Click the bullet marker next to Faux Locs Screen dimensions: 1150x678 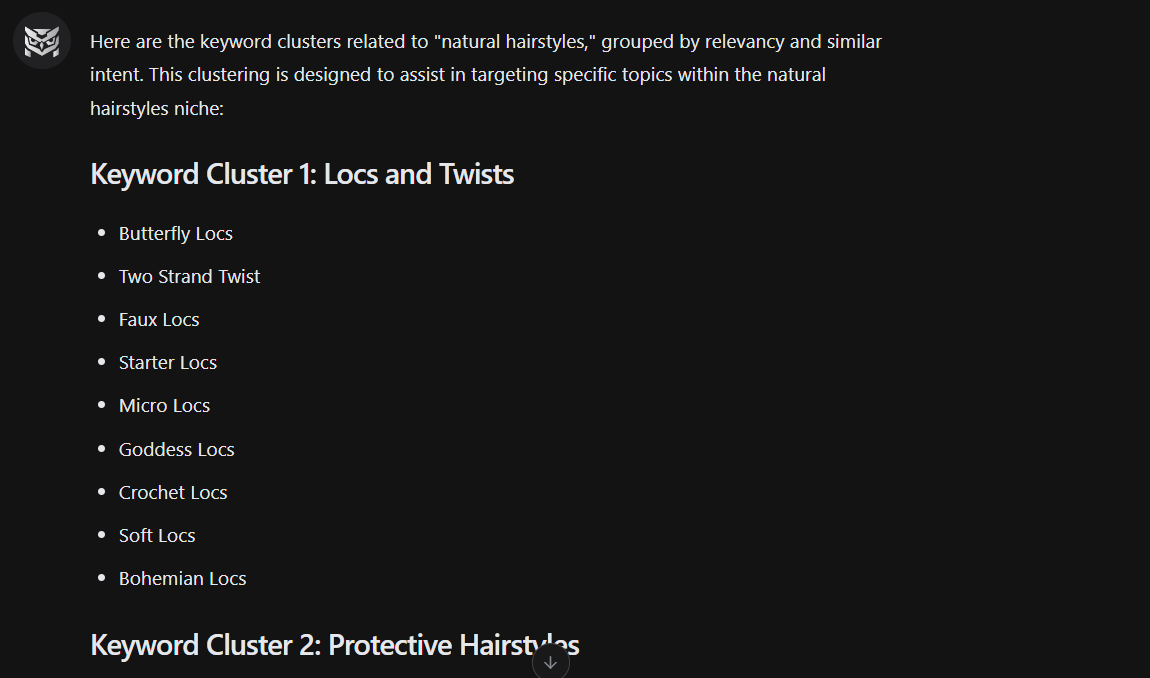tap(101, 319)
